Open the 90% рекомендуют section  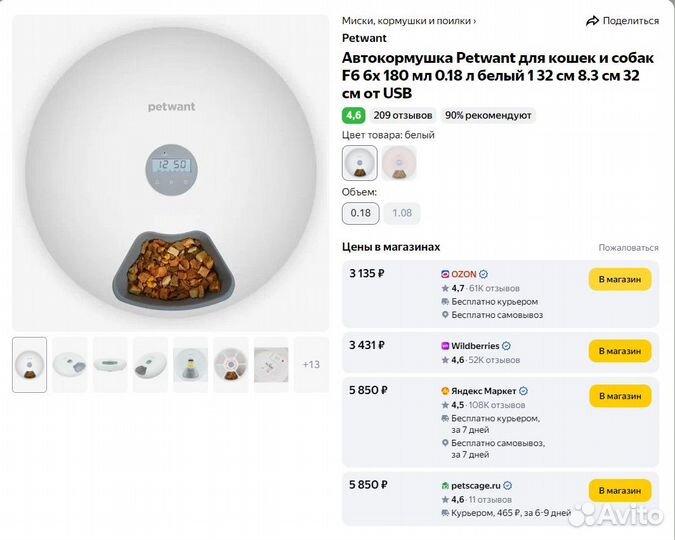(488, 115)
